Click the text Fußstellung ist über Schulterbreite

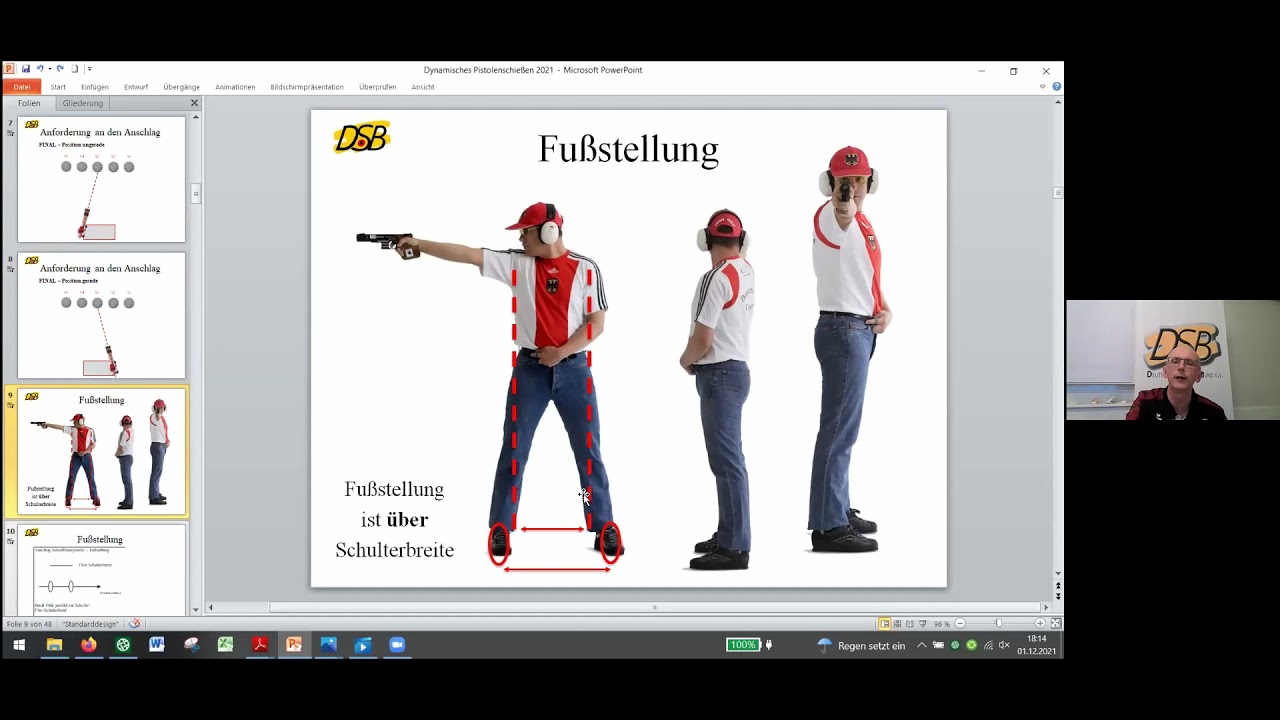click(x=395, y=519)
